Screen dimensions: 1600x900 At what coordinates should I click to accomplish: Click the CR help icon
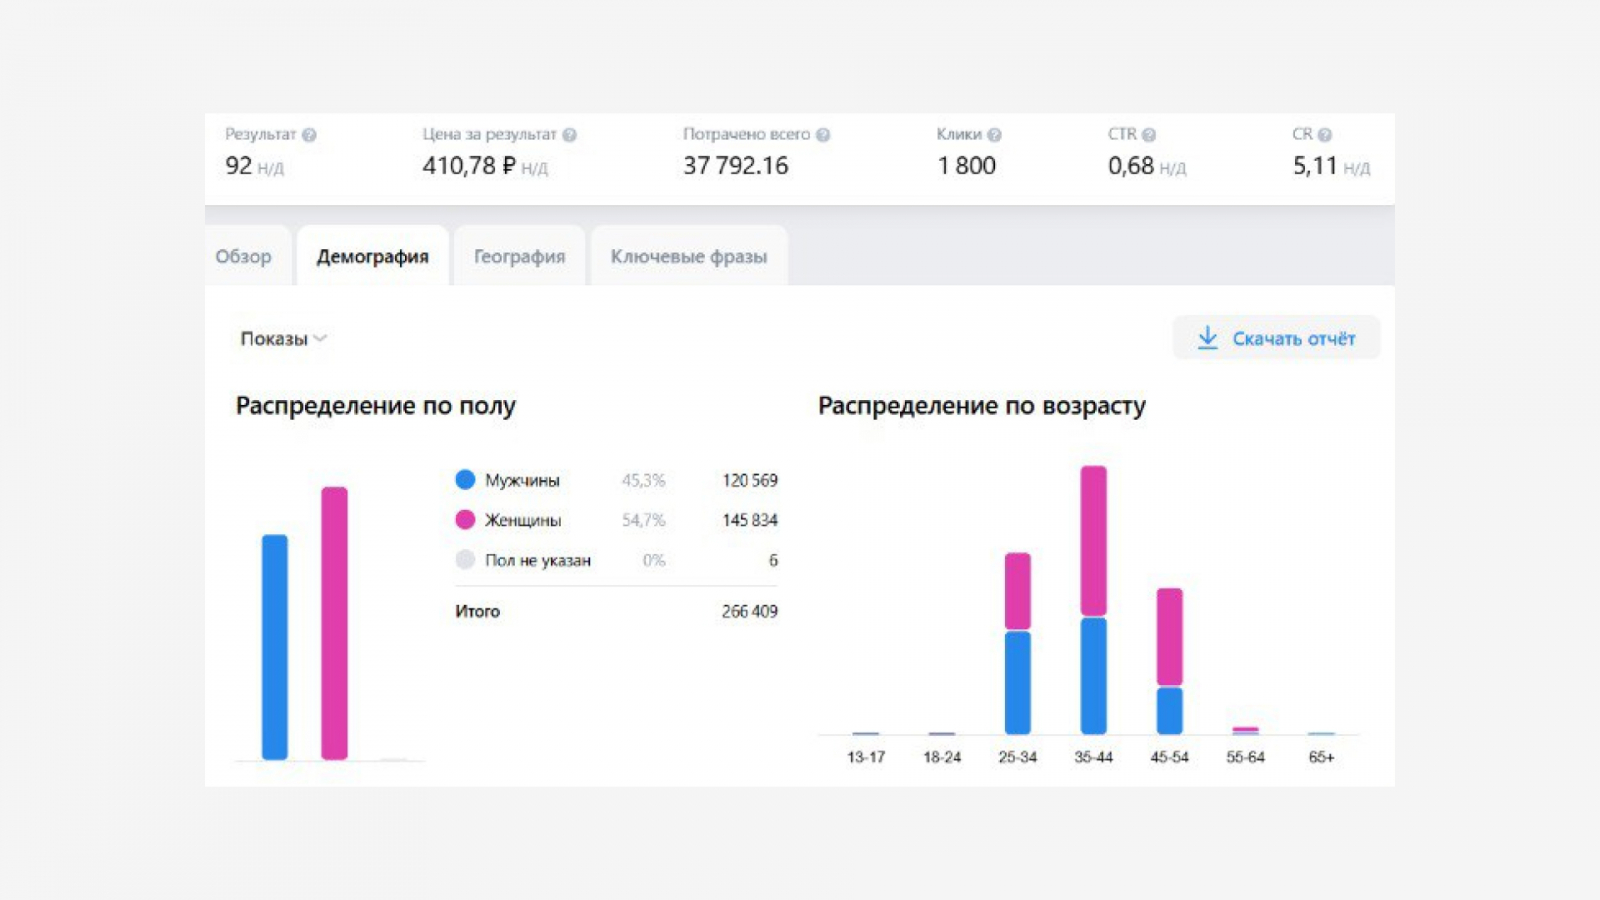[1325, 135]
